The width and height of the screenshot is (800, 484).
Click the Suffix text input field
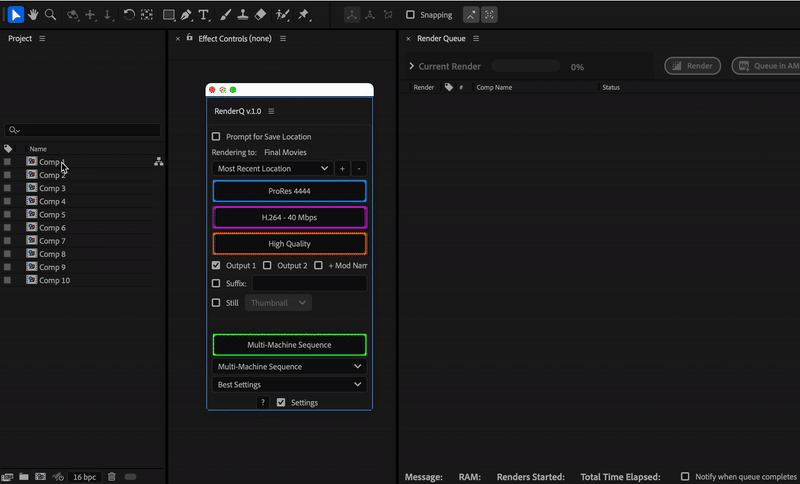309,283
